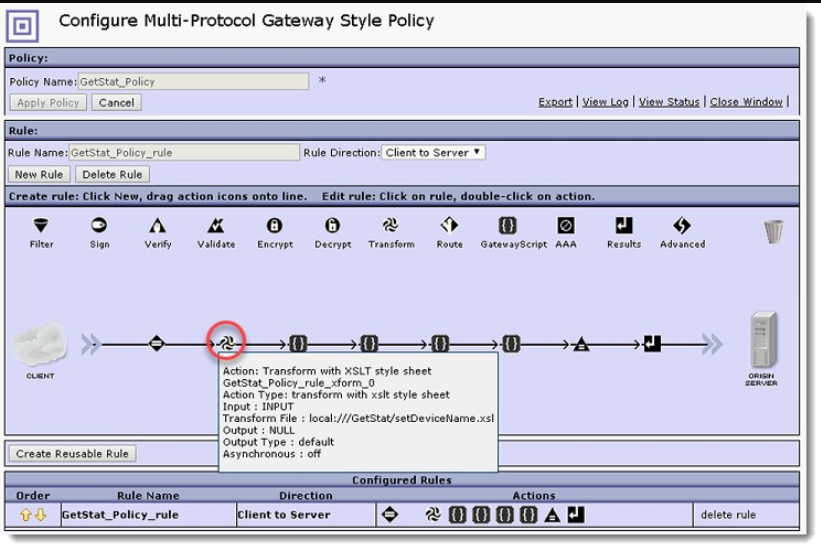
Task: Click the Close Window link
Action: (746, 102)
